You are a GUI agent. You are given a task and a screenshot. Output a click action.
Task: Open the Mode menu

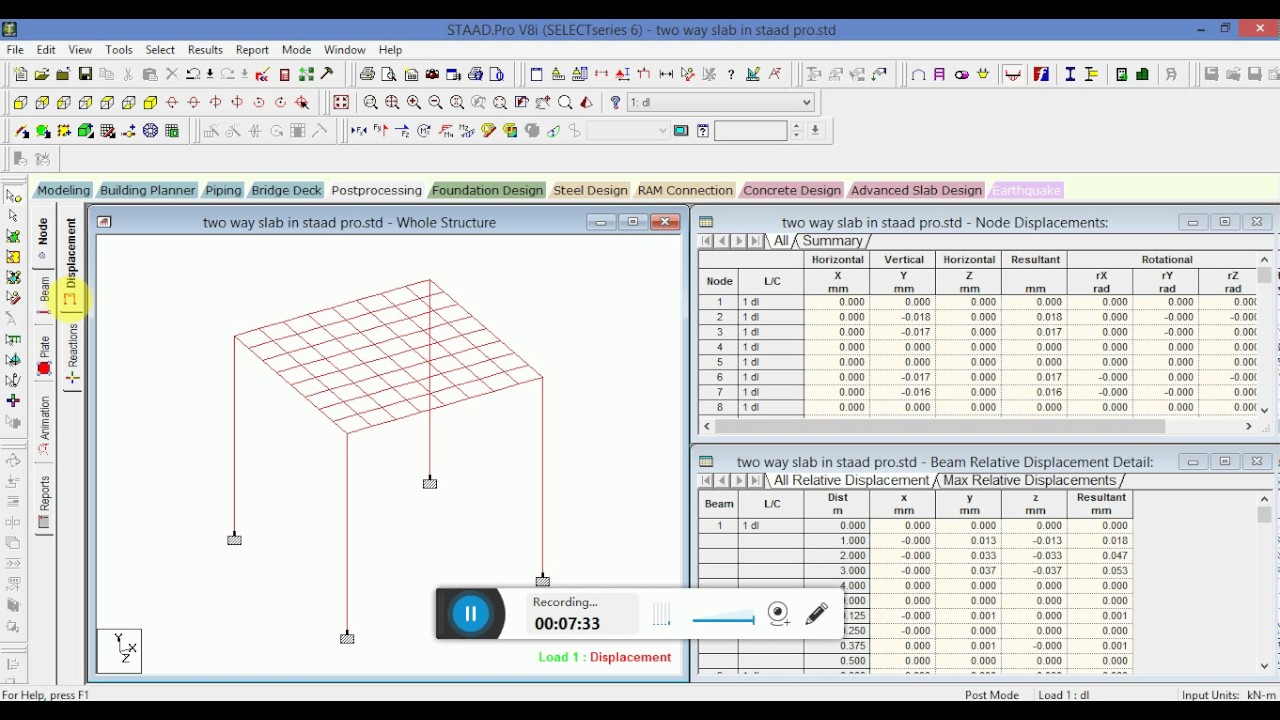click(297, 50)
